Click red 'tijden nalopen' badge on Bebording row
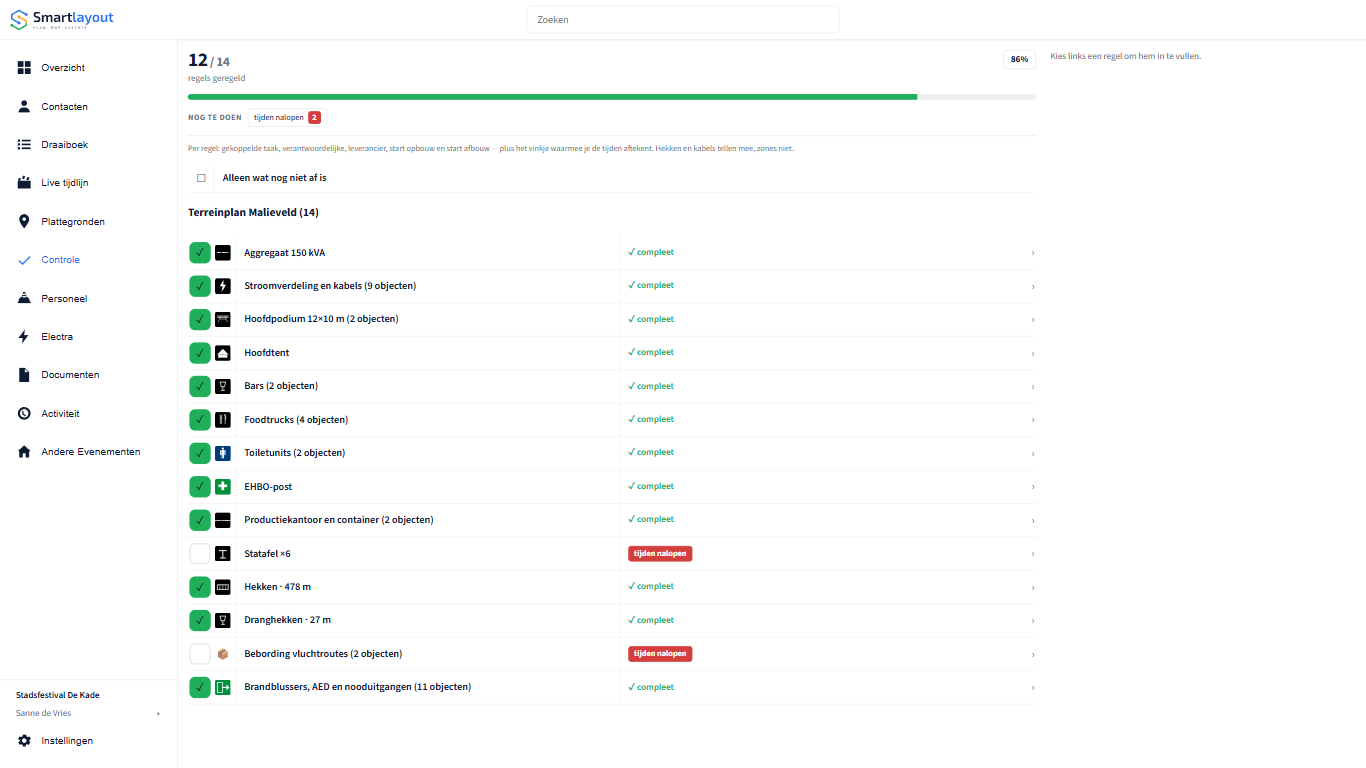This screenshot has width=1366, height=768. pos(660,653)
